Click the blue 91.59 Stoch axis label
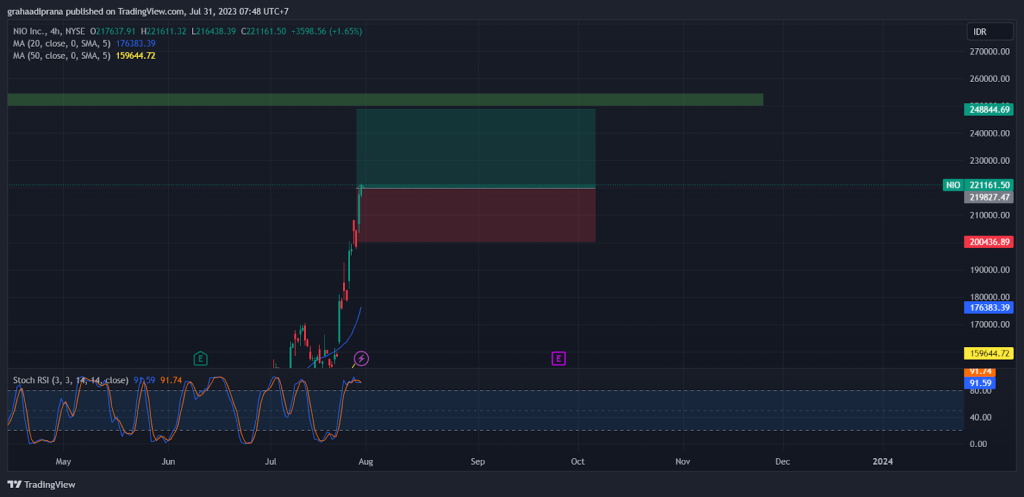The height and width of the screenshot is (497, 1024). coord(979,383)
